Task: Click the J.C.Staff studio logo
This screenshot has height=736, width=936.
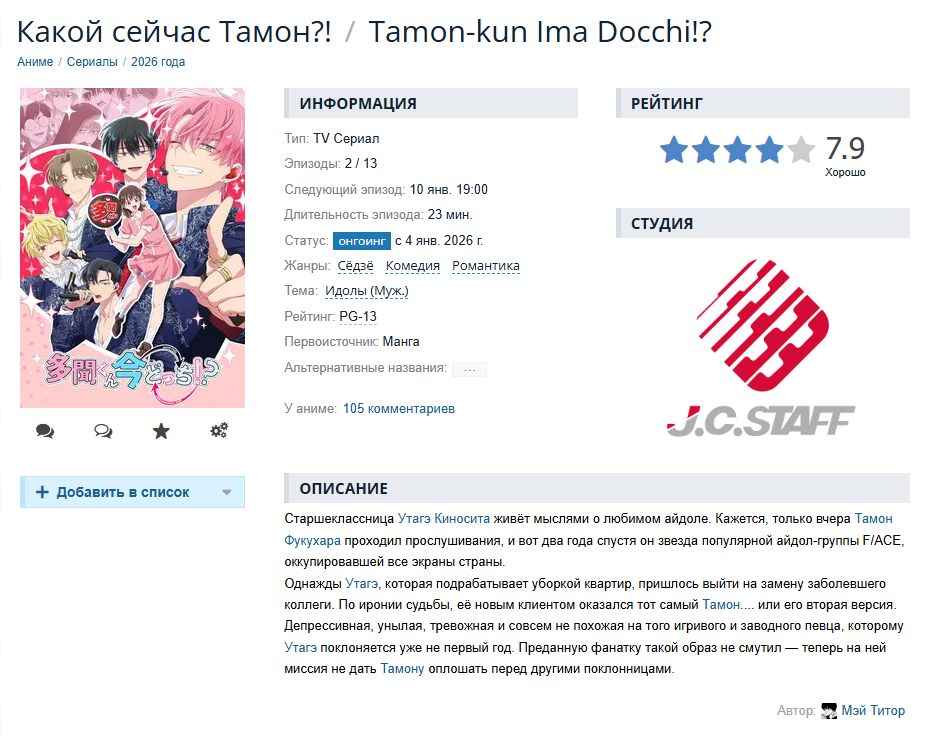Action: point(761,348)
